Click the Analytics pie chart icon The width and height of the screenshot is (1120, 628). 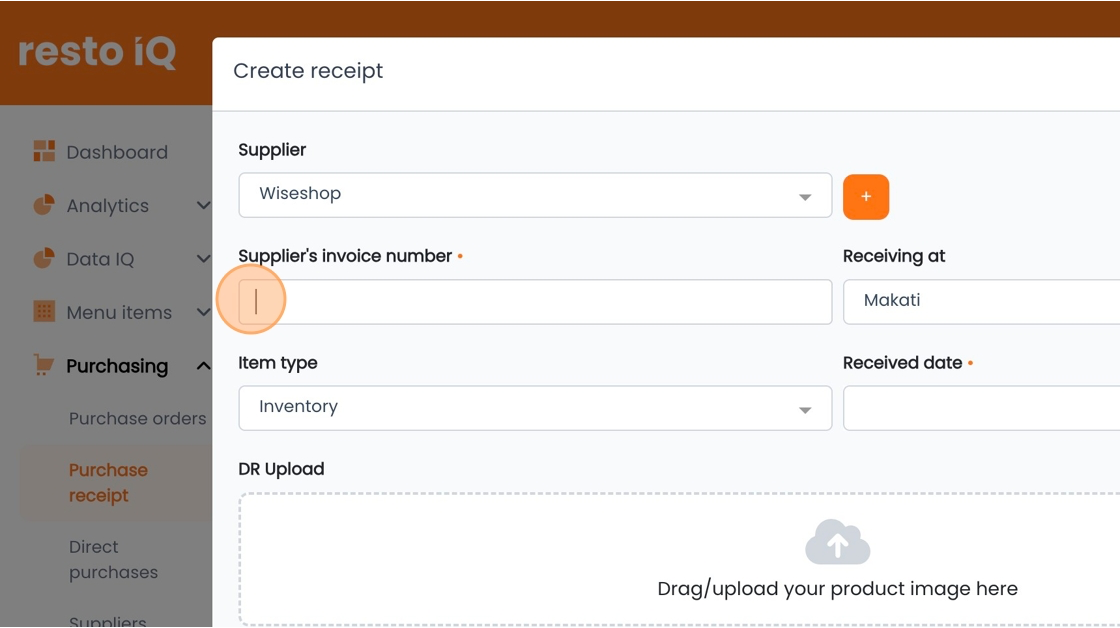[x=44, y=205]
